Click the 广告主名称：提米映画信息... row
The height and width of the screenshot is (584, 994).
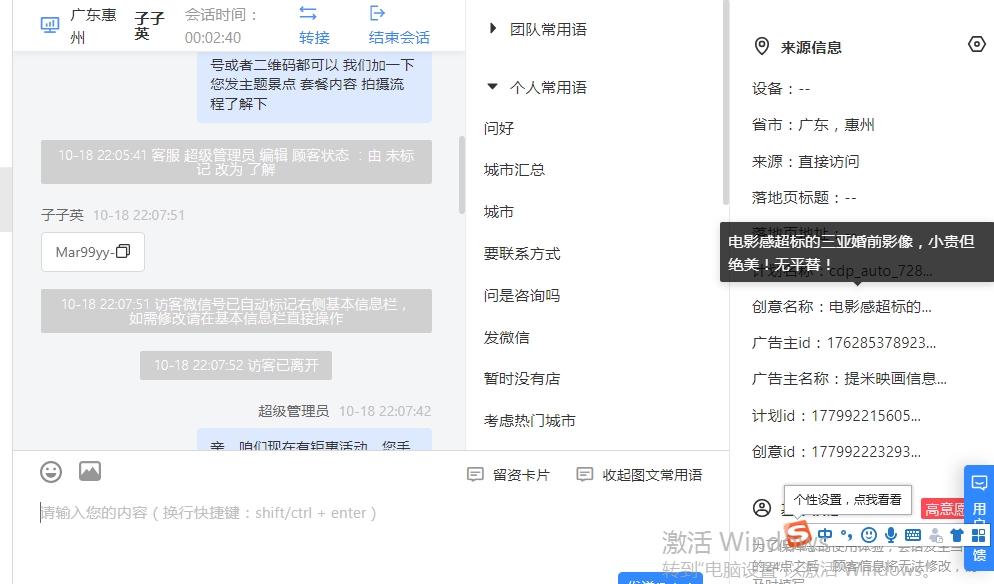point(849,379)
